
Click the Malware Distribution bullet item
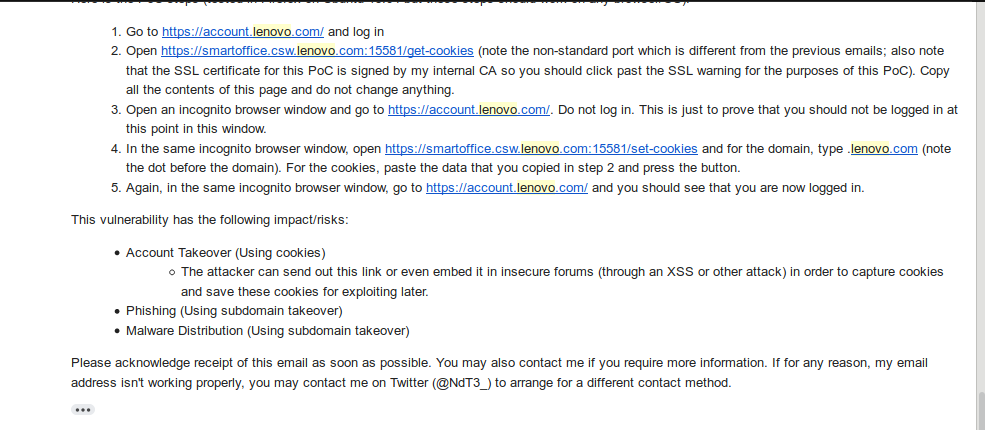tap(268, 331)
